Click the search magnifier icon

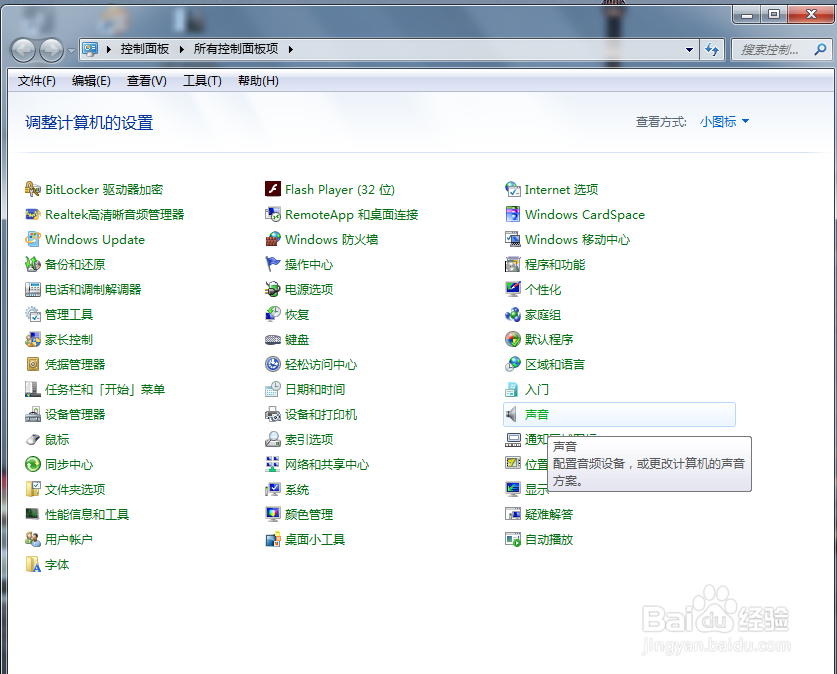pyautogui.click(x=820, y=50)
